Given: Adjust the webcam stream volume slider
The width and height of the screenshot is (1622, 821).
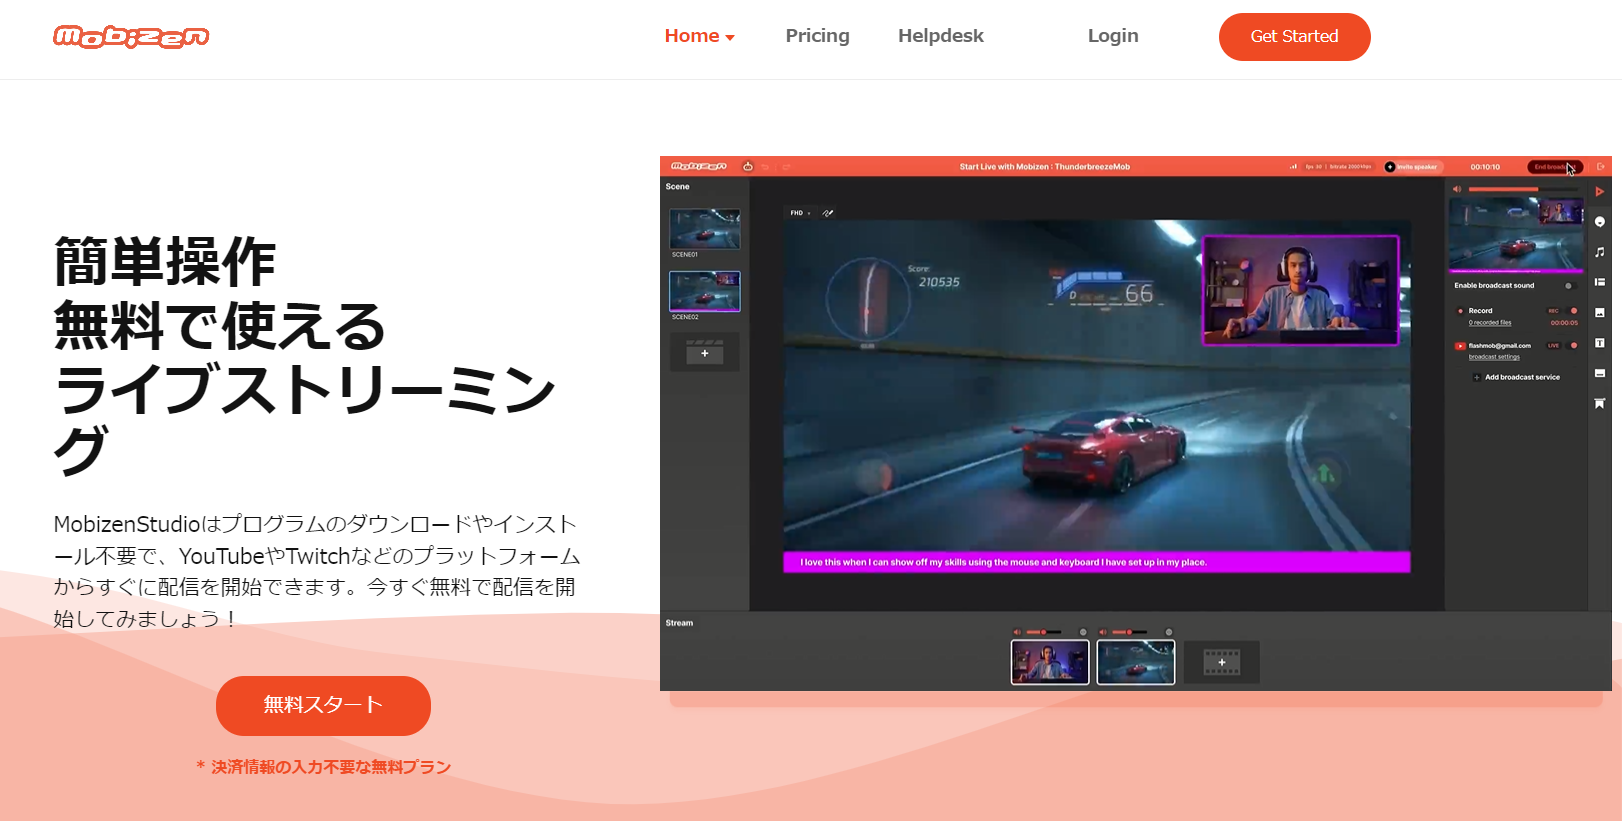Looking at the screenshot, I should point(1043,632).
